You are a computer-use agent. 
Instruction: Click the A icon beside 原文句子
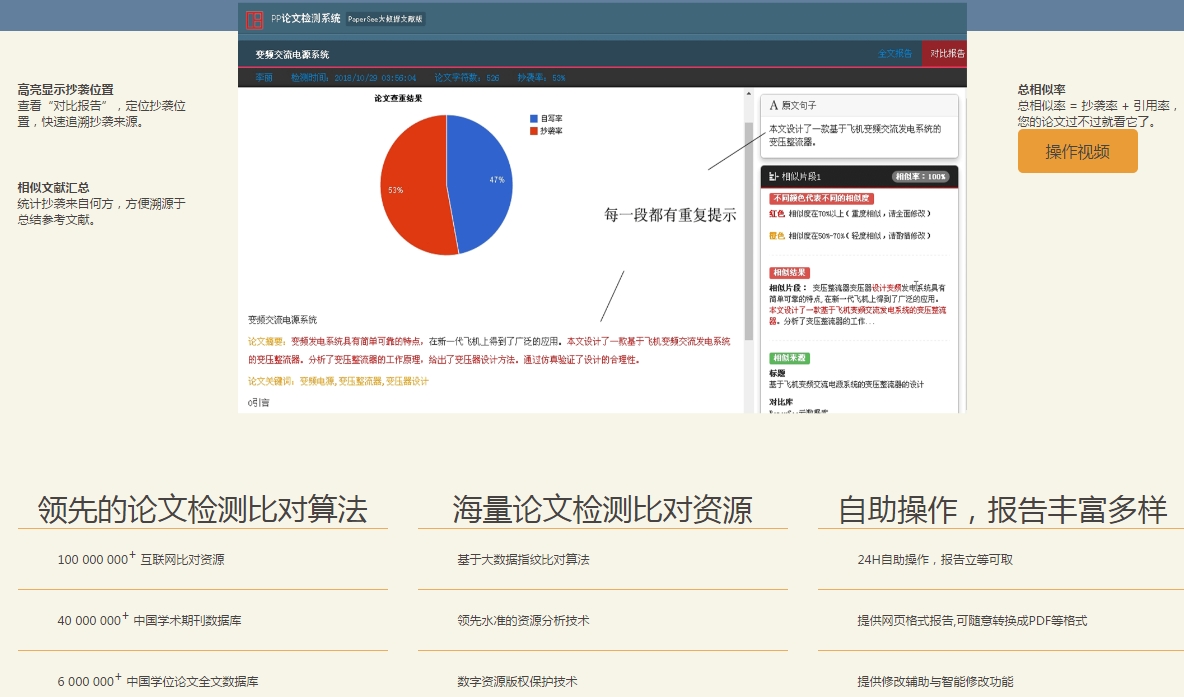pos(773,105)
